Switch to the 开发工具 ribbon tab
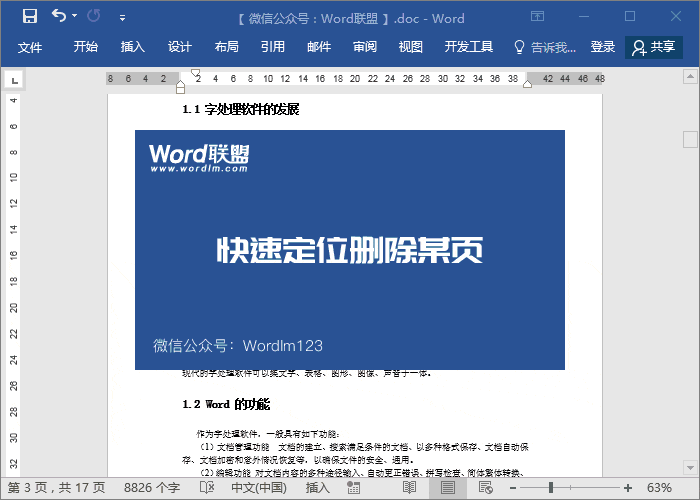Screen dimensions: 700x500 (469, 46)
